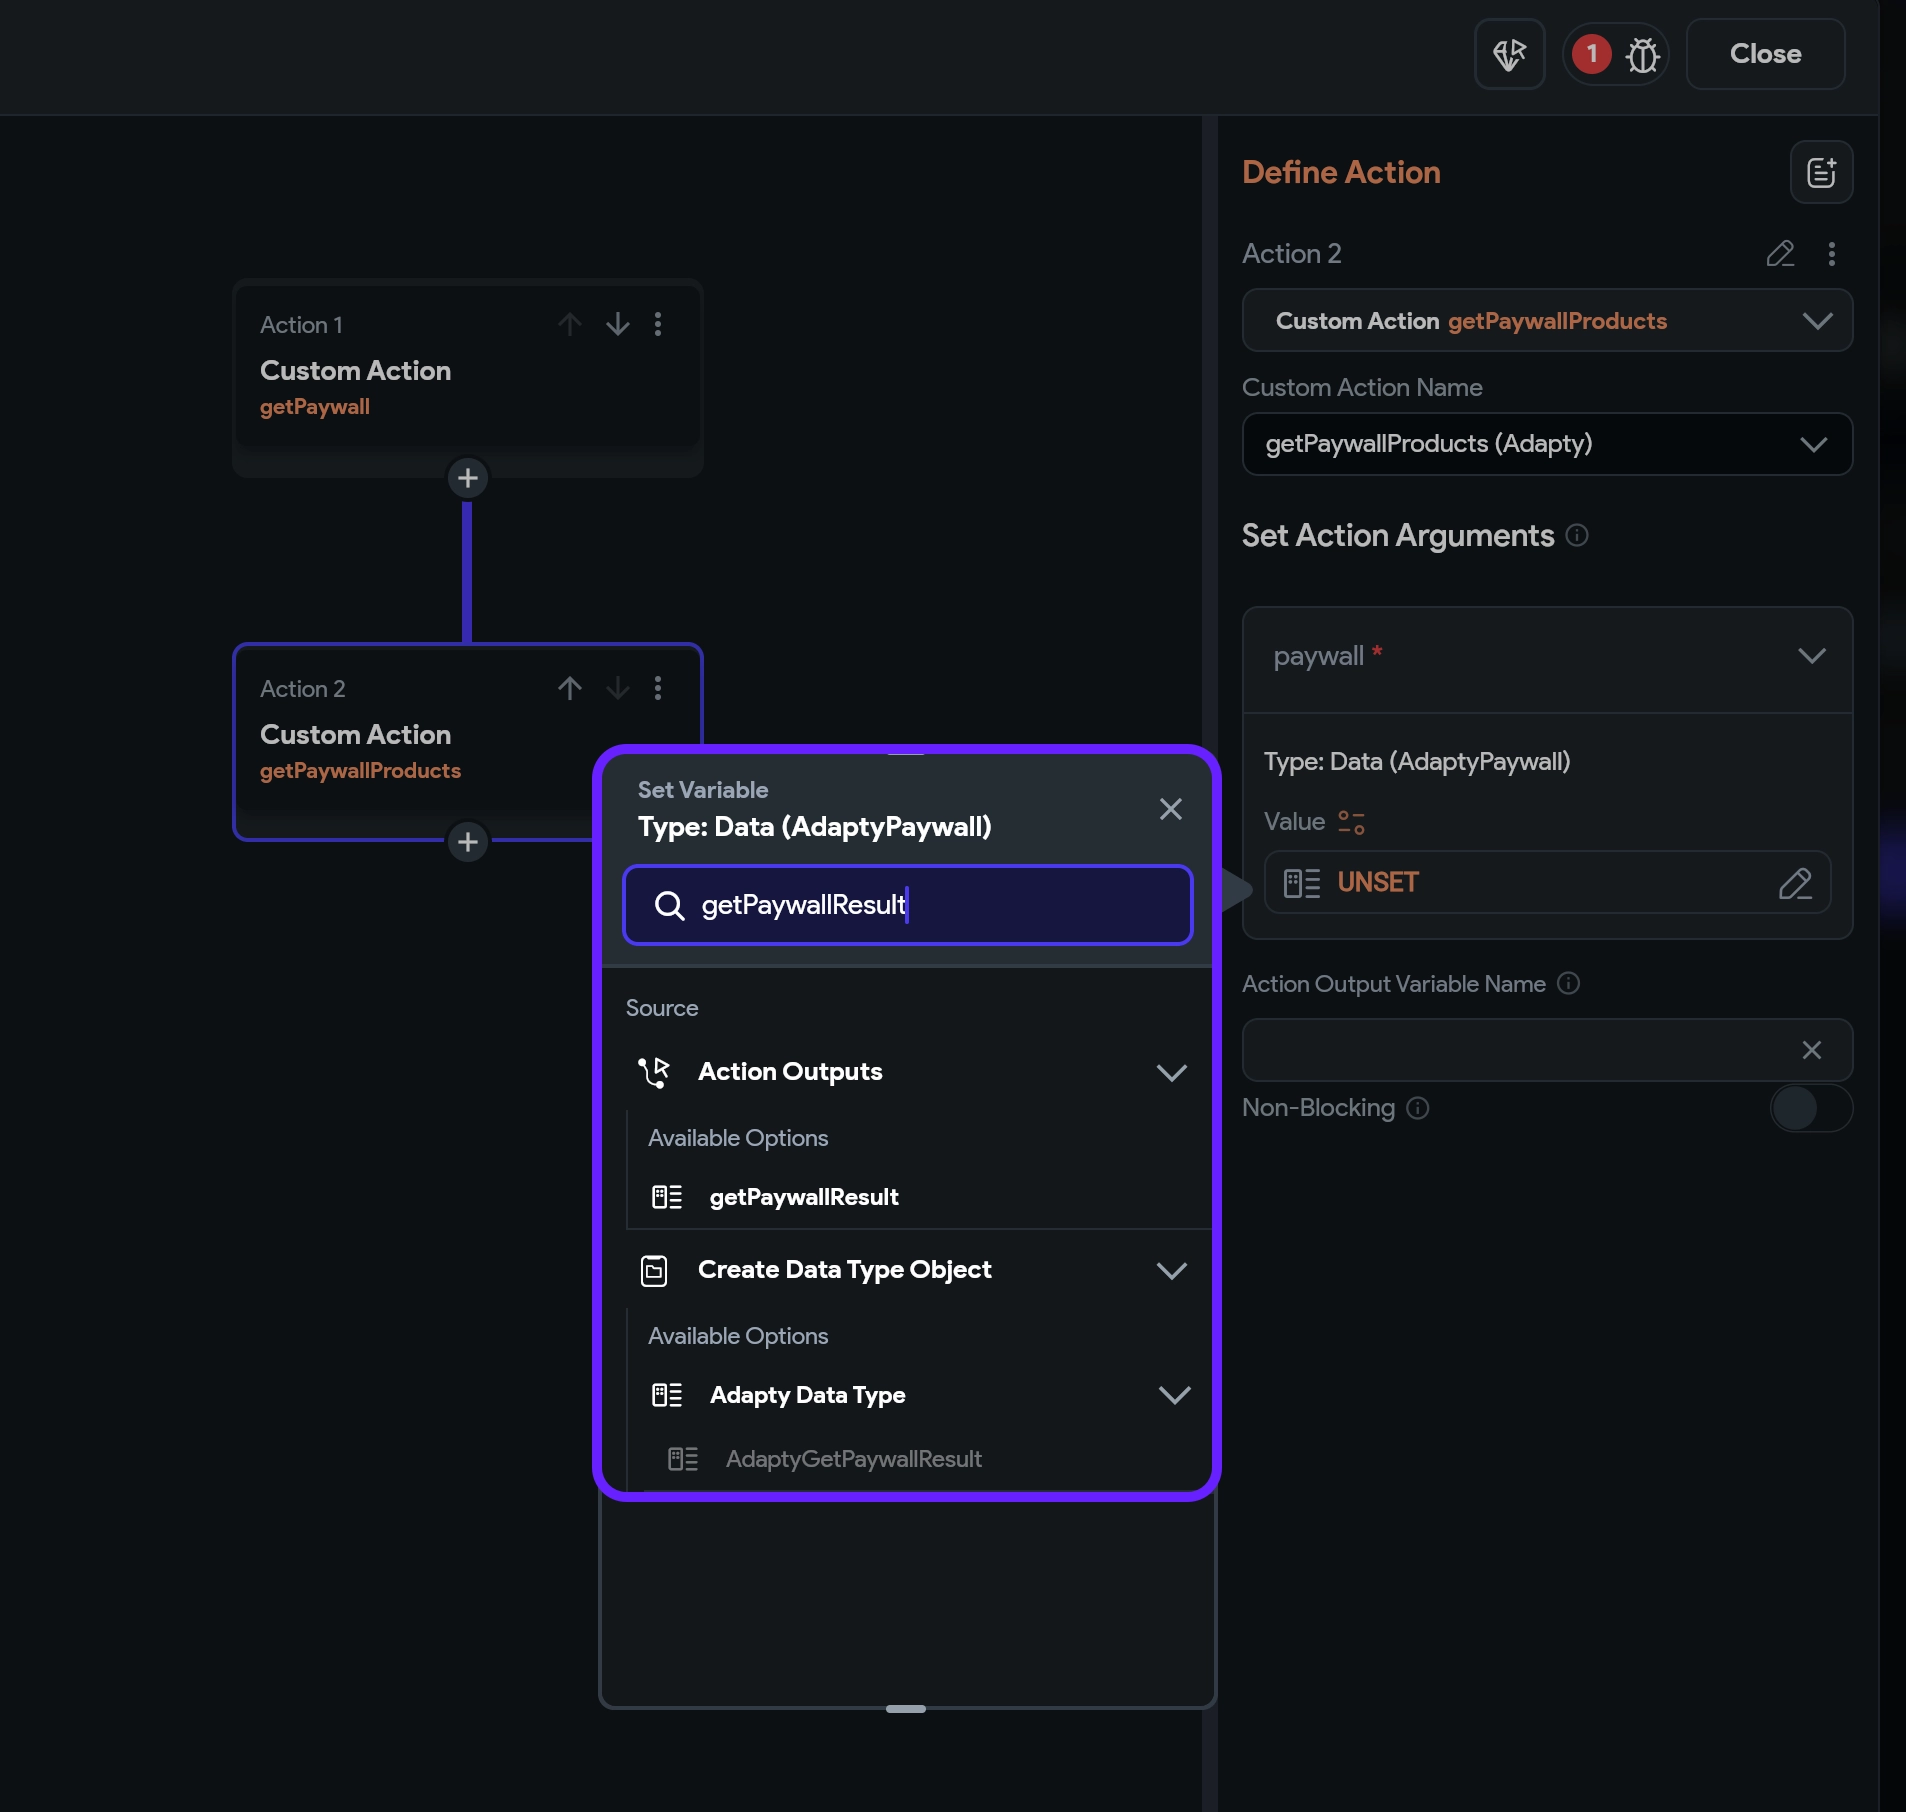This screenshot has width=1906, height=1812.
Task: Select getPaywallResult from available options
Action: 803,1197
